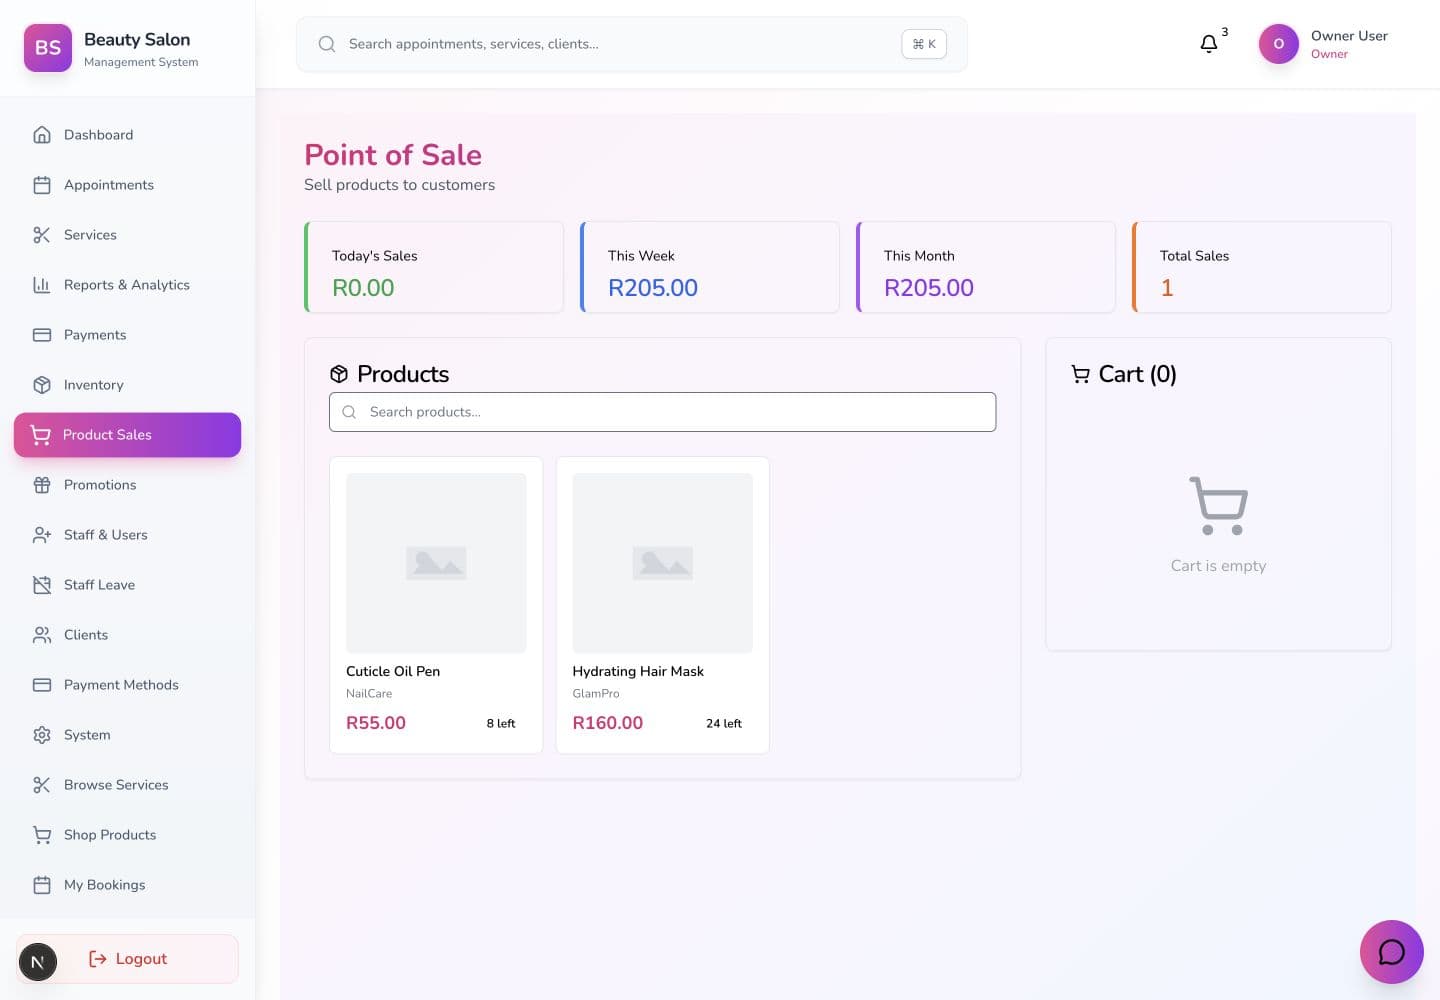Click Hydrating Hair Mask image placeholder
Viewport: 1440px width, 1000px height.
662,563
